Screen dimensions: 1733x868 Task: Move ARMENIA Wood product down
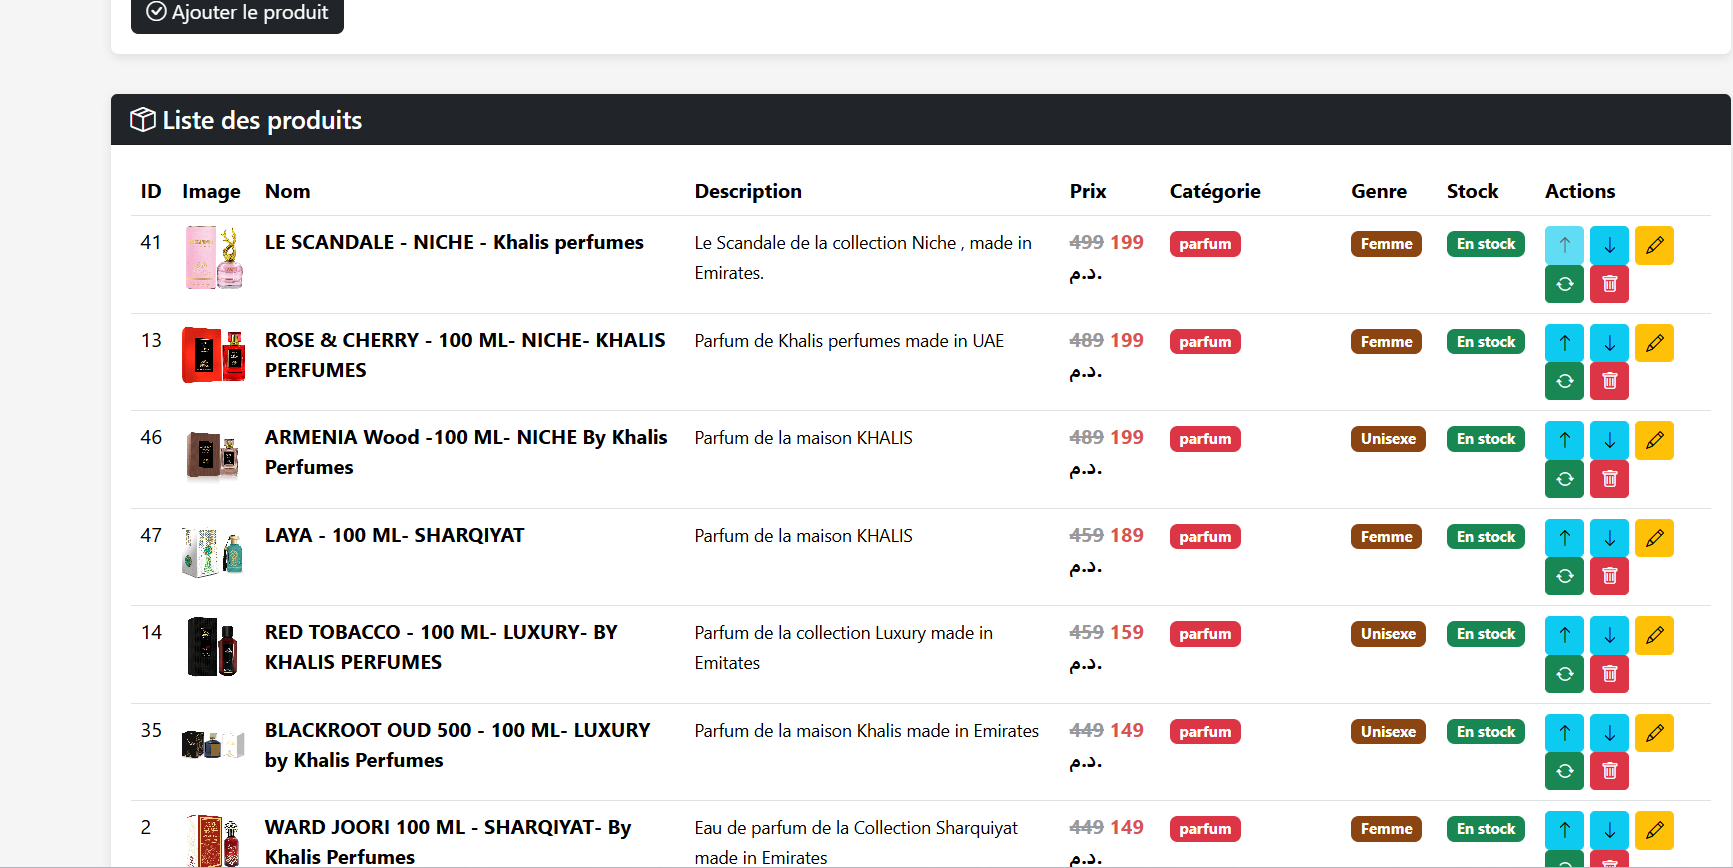point(1609,440)
